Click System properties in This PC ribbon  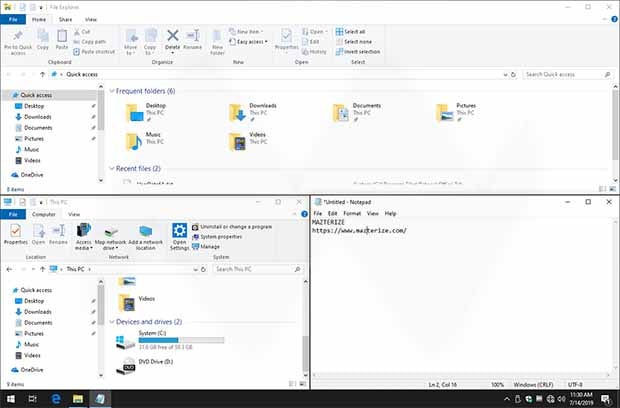pyautogui.click(x=217, y=236)
